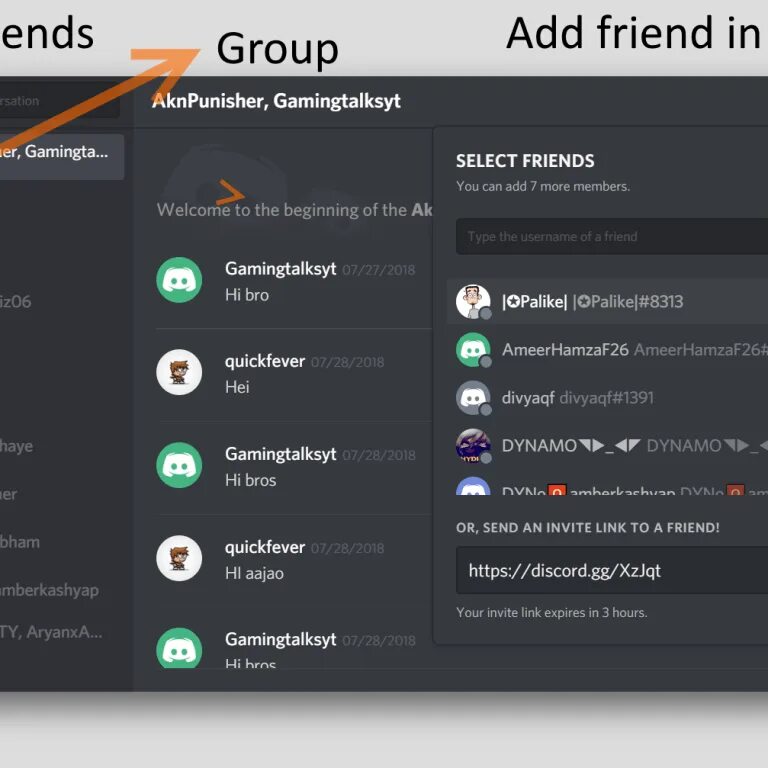
Task: Click the "SELECT FRIENDS" heading
Action: (525, 161)
